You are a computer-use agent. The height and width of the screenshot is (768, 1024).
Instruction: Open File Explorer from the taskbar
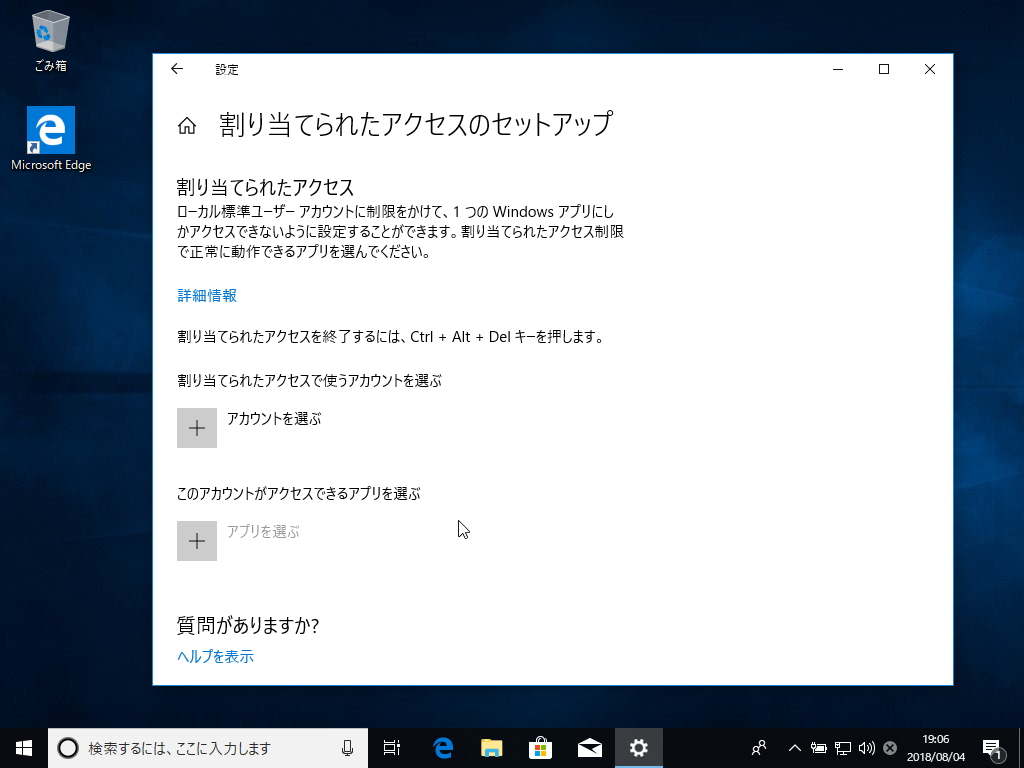click(490, 747)
